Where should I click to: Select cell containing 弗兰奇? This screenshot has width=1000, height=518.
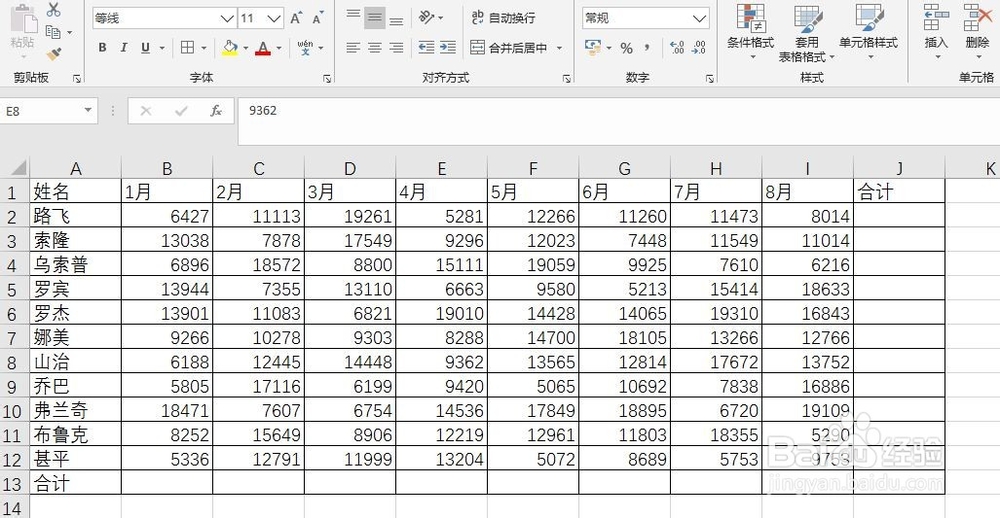click(75, 410)
